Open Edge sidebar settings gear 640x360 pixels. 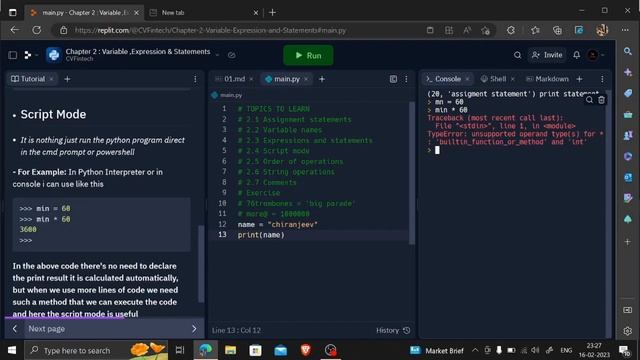point(628,331)
